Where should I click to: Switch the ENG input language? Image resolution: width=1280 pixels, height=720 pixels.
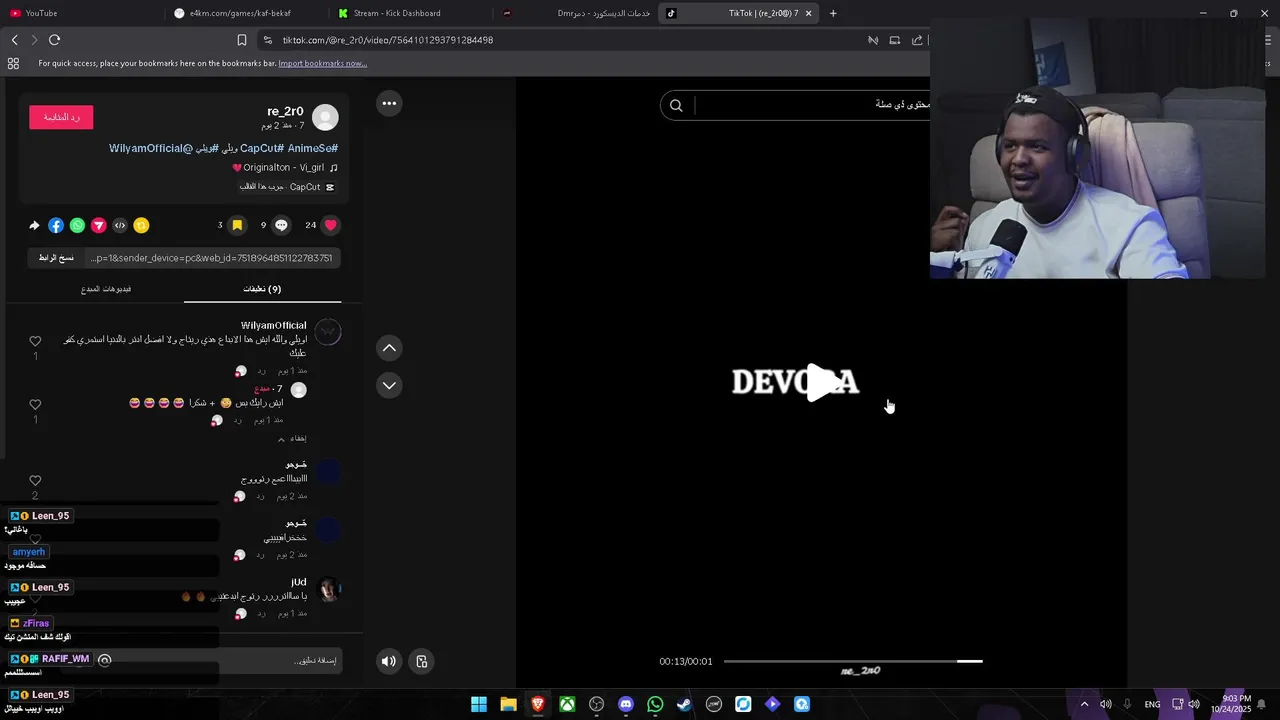pos(1152,704)
